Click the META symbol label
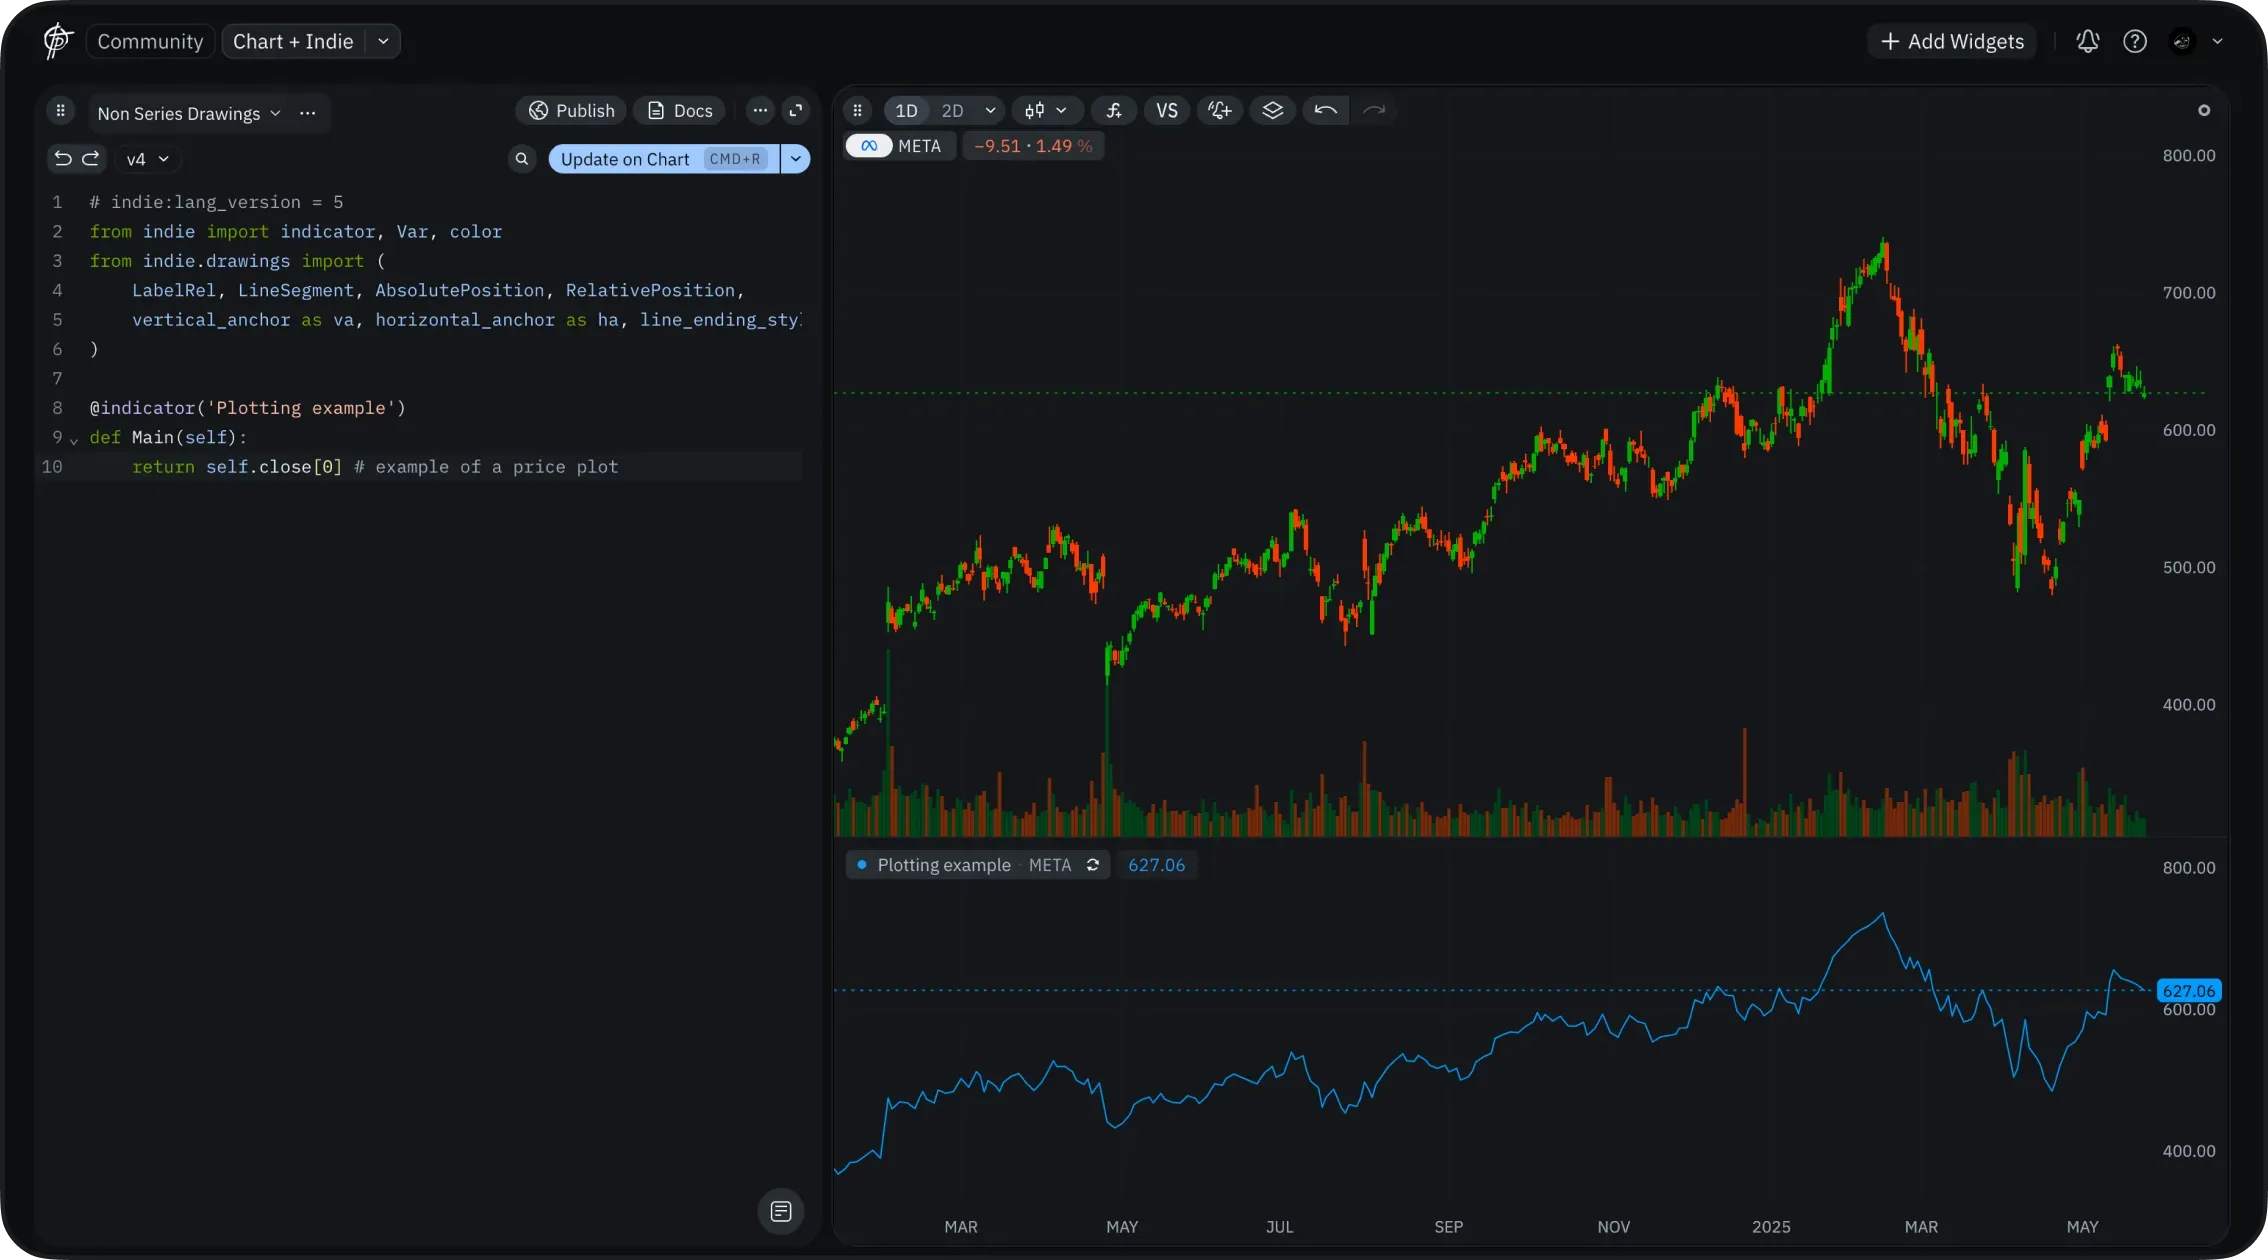The image size is (2268, 1260). 919,146
